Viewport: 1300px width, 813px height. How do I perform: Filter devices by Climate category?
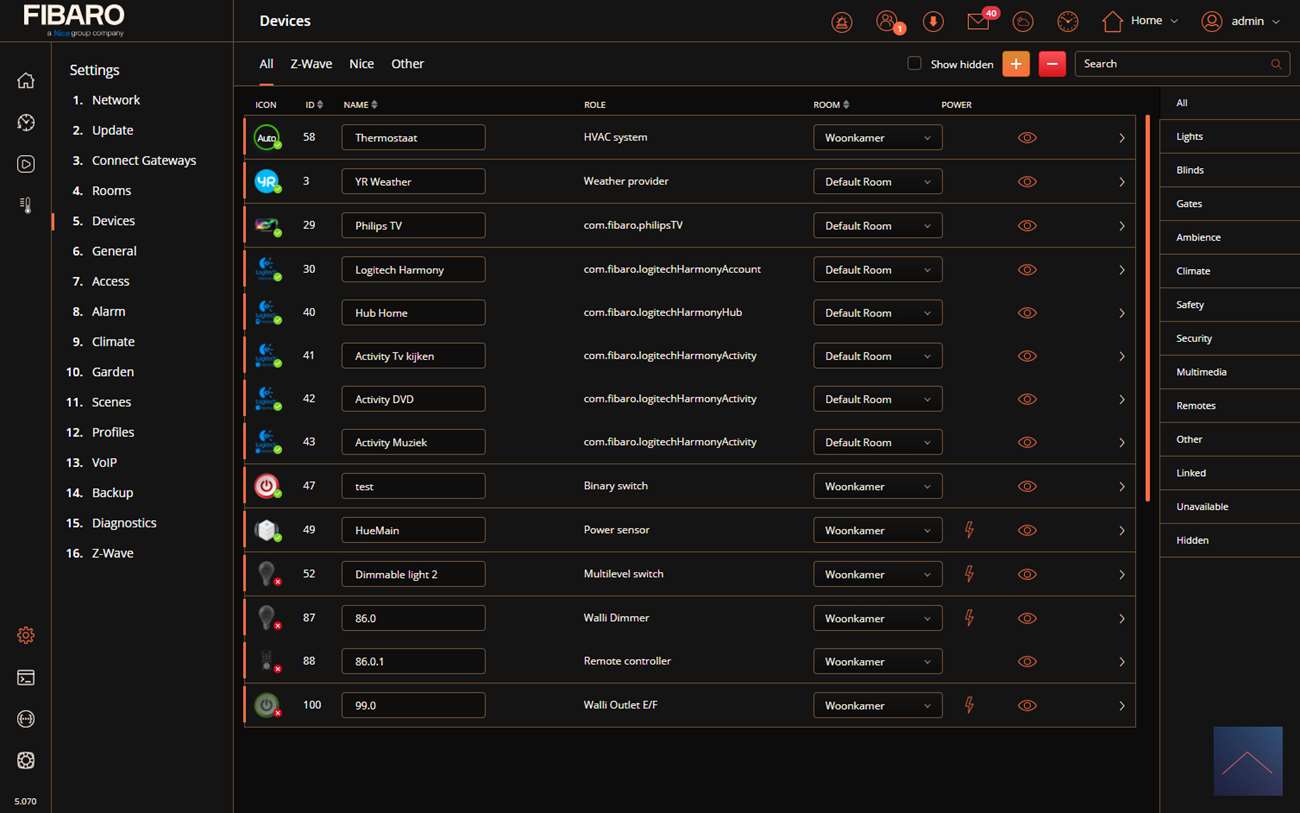click(x=1193, y=271)
